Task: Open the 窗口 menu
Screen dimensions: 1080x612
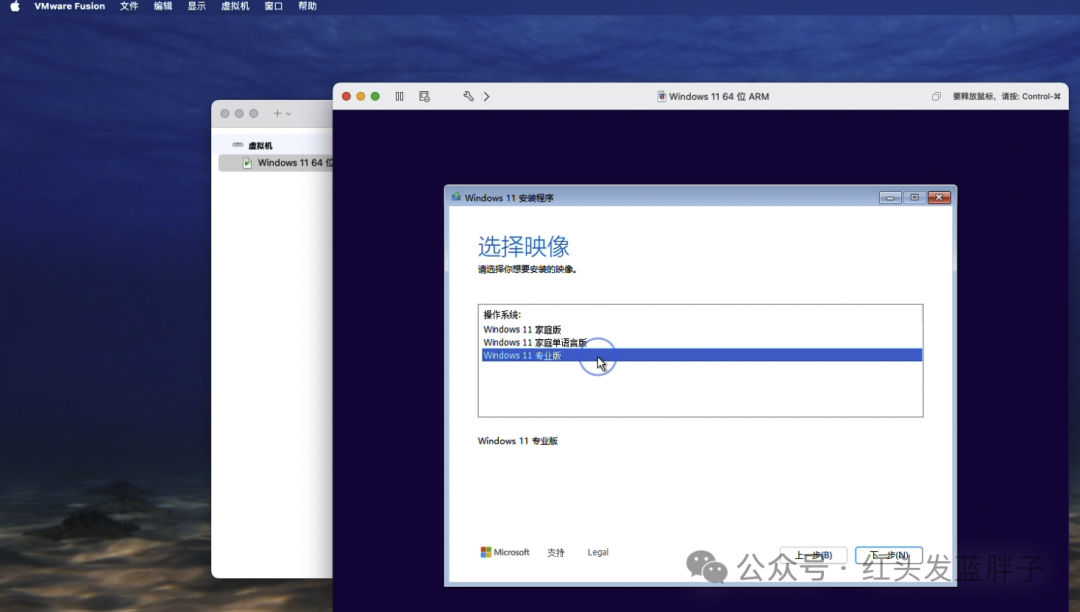Action: coord(273,6)
